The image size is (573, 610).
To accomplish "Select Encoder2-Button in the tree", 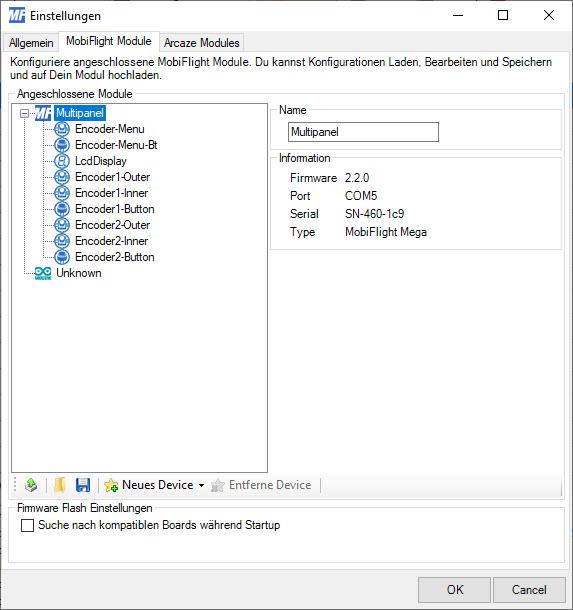I will [x=115, y=257].
